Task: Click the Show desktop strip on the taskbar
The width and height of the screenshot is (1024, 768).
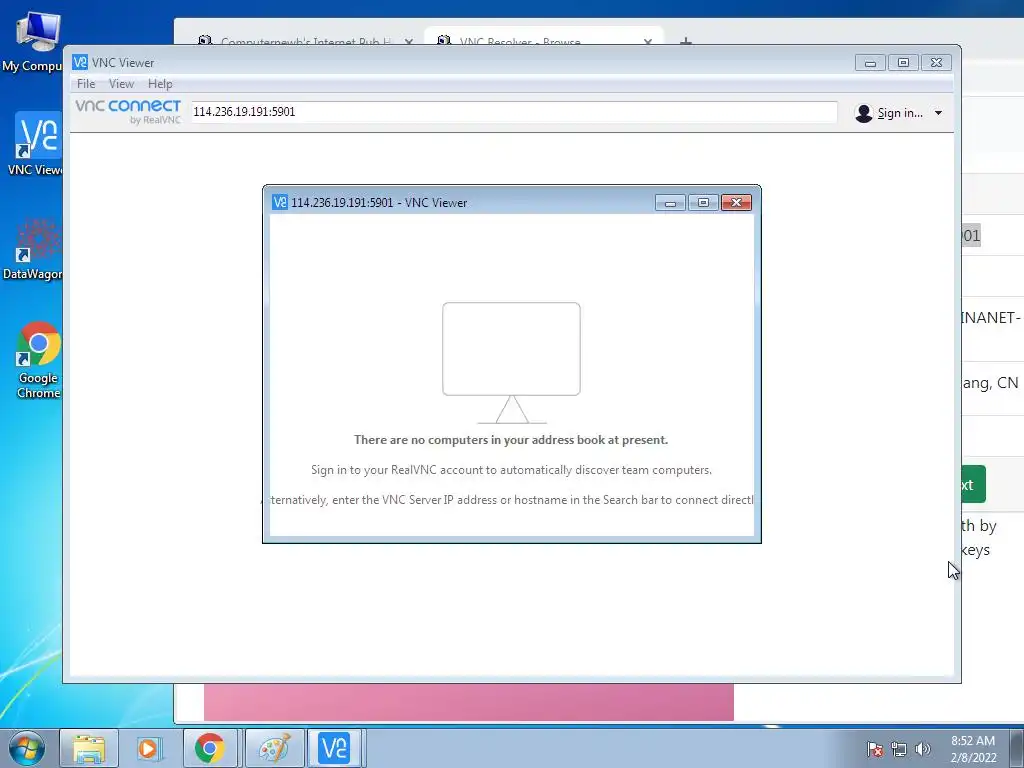Action: (x=1017, y=748)
